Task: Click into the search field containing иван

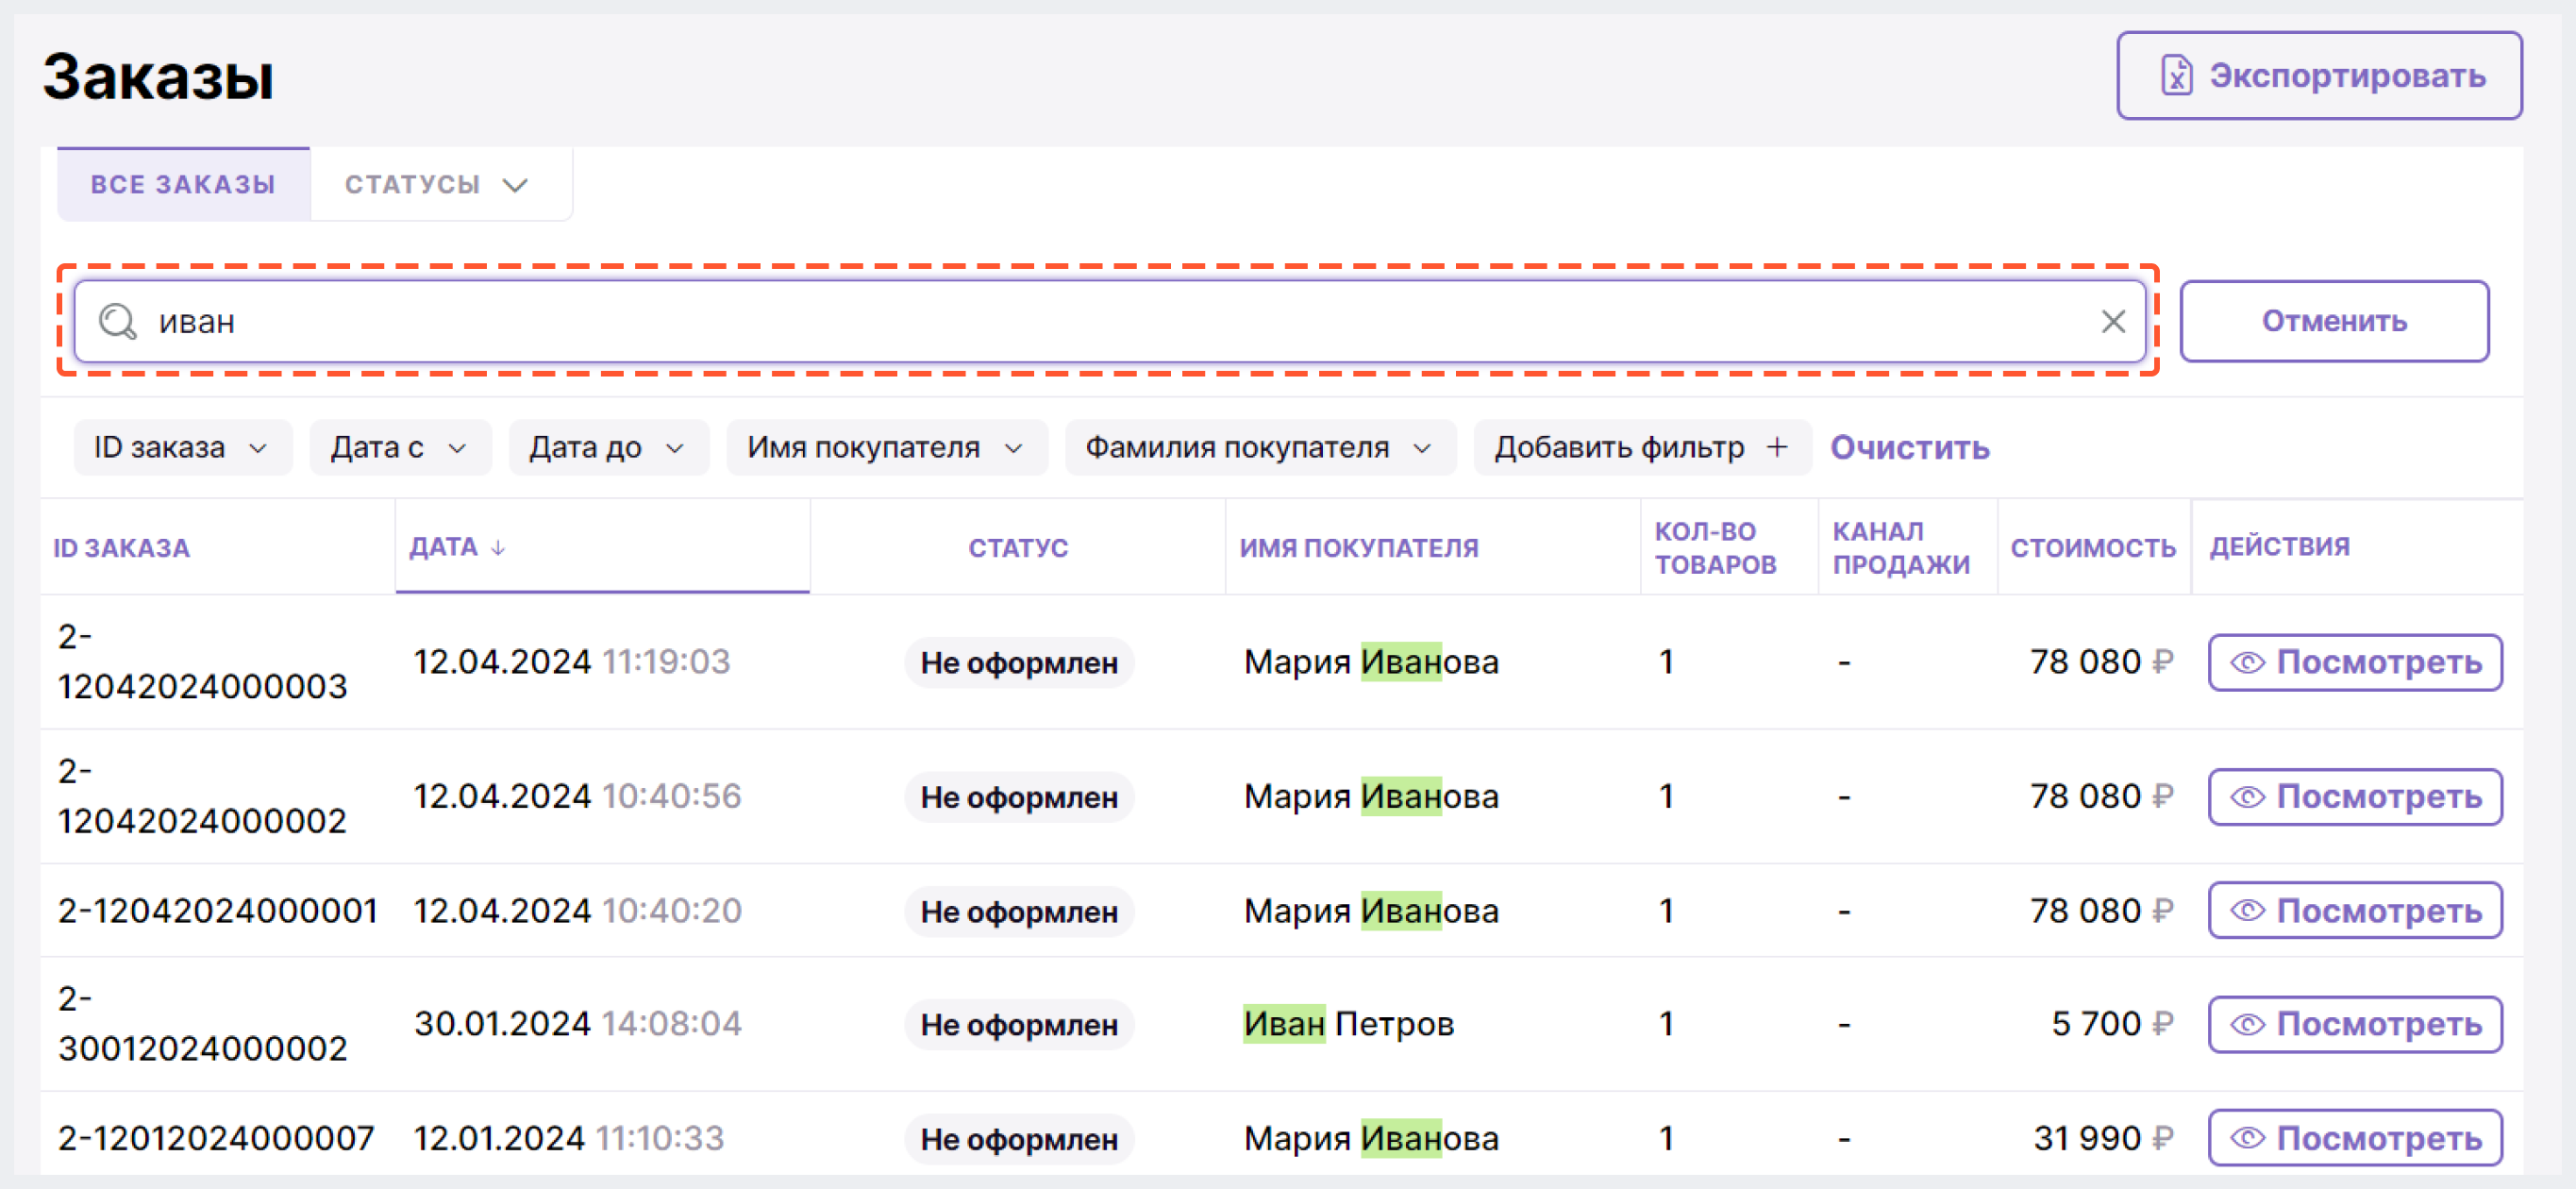Action: coord(1110,322)
